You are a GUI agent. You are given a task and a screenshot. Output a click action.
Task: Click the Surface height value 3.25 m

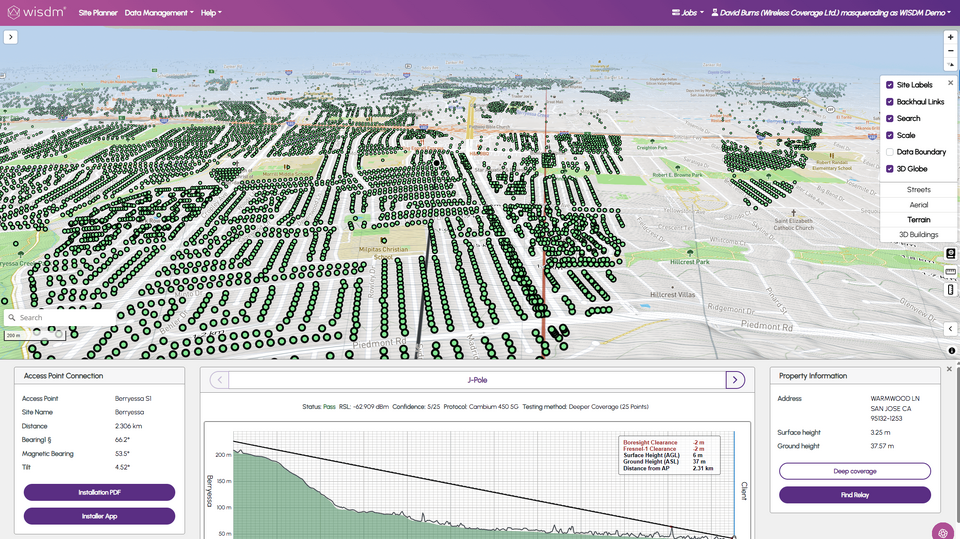point(880,432)
